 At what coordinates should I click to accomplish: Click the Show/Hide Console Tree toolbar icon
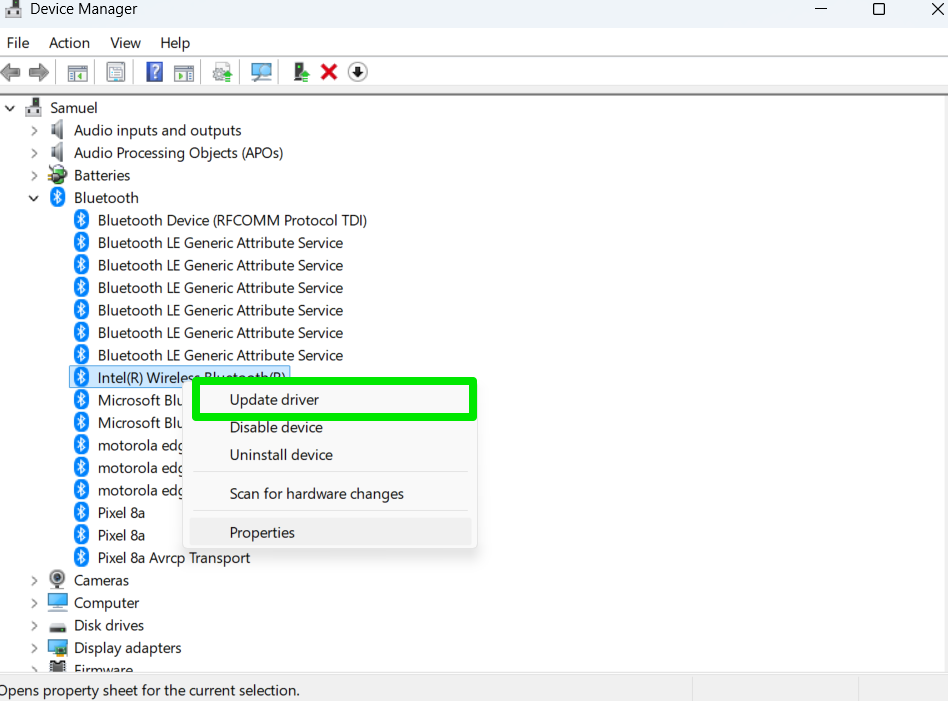77,73
